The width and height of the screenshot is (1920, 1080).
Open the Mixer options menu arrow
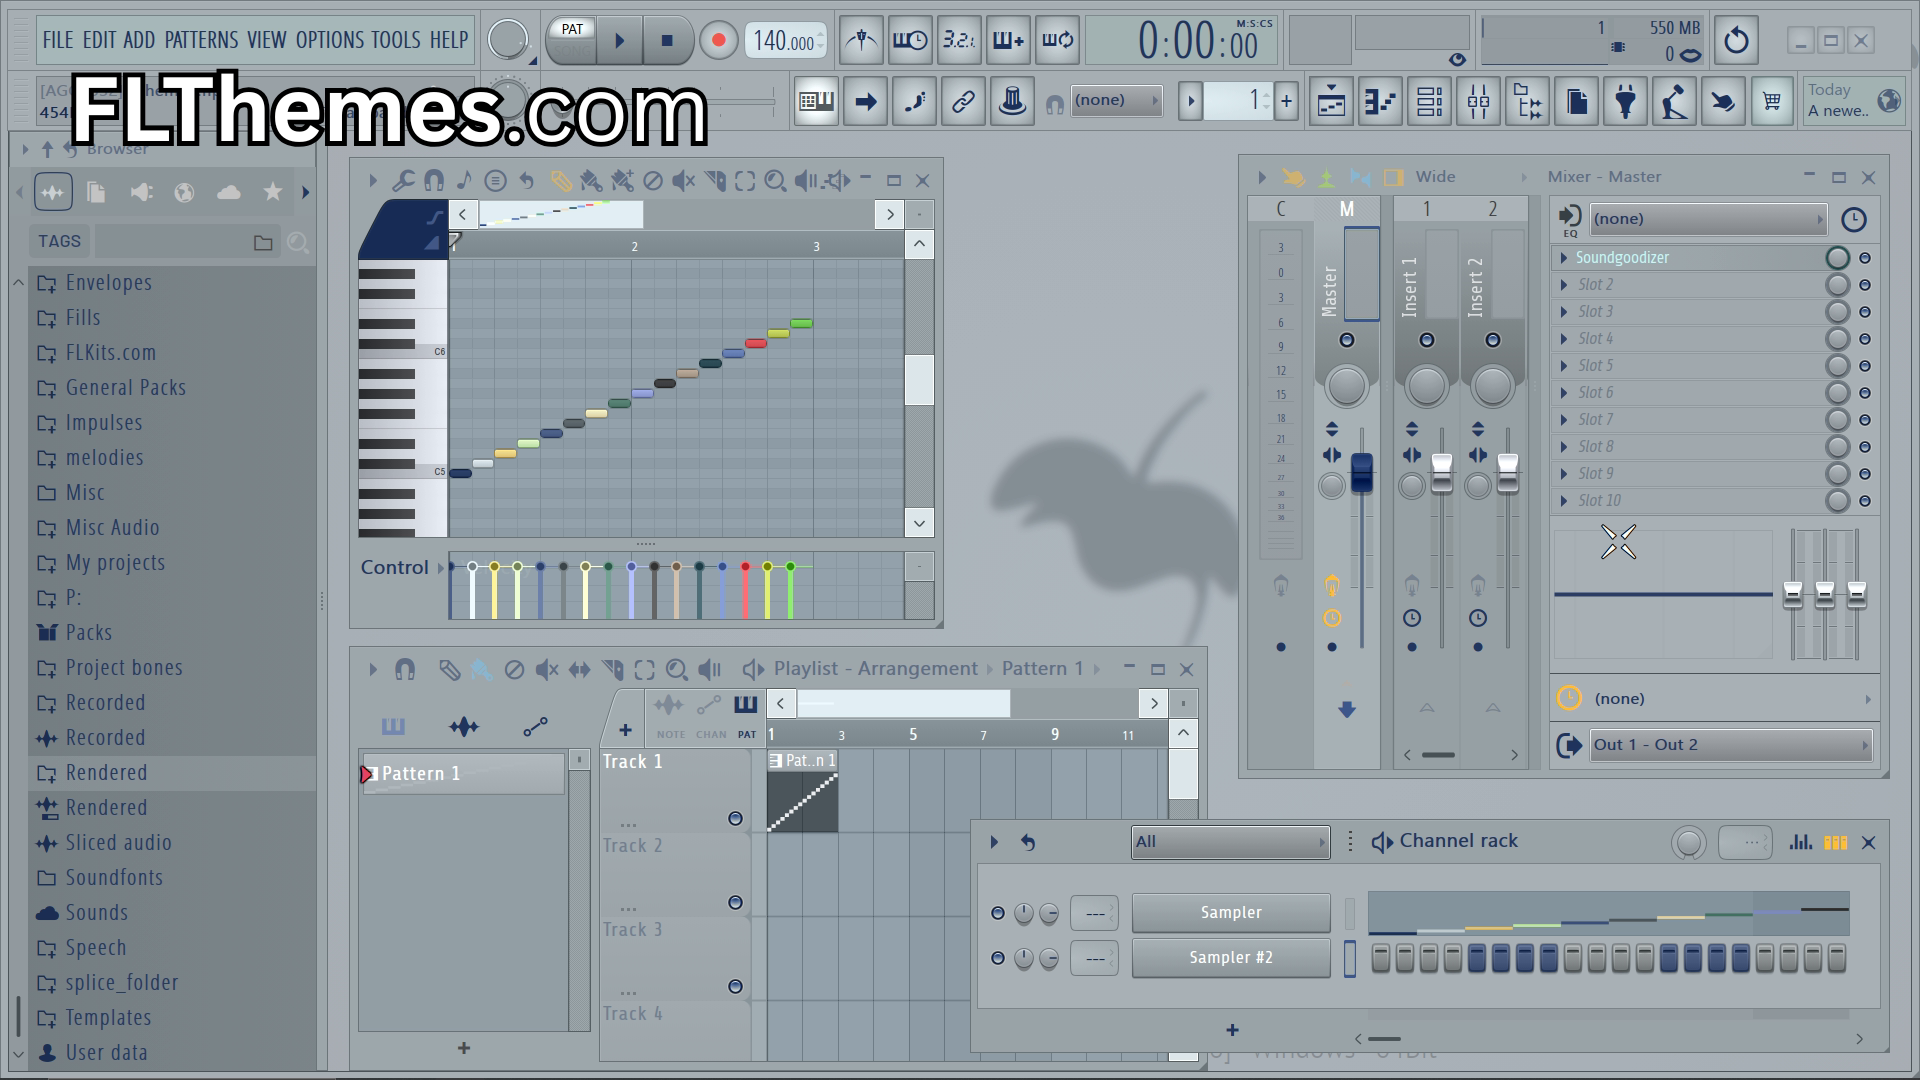pyautogui.click(x=1262, y=178)
